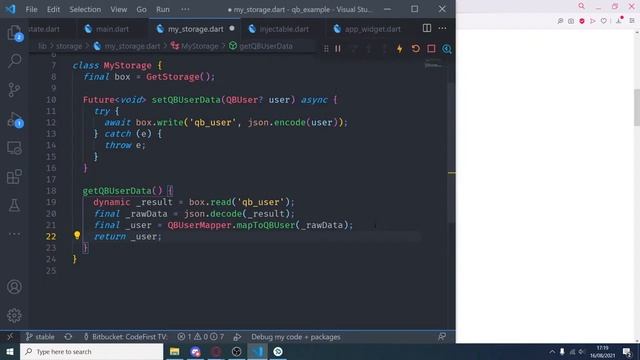Open OBS Studio from the taskbar

[x=236, y=351]
